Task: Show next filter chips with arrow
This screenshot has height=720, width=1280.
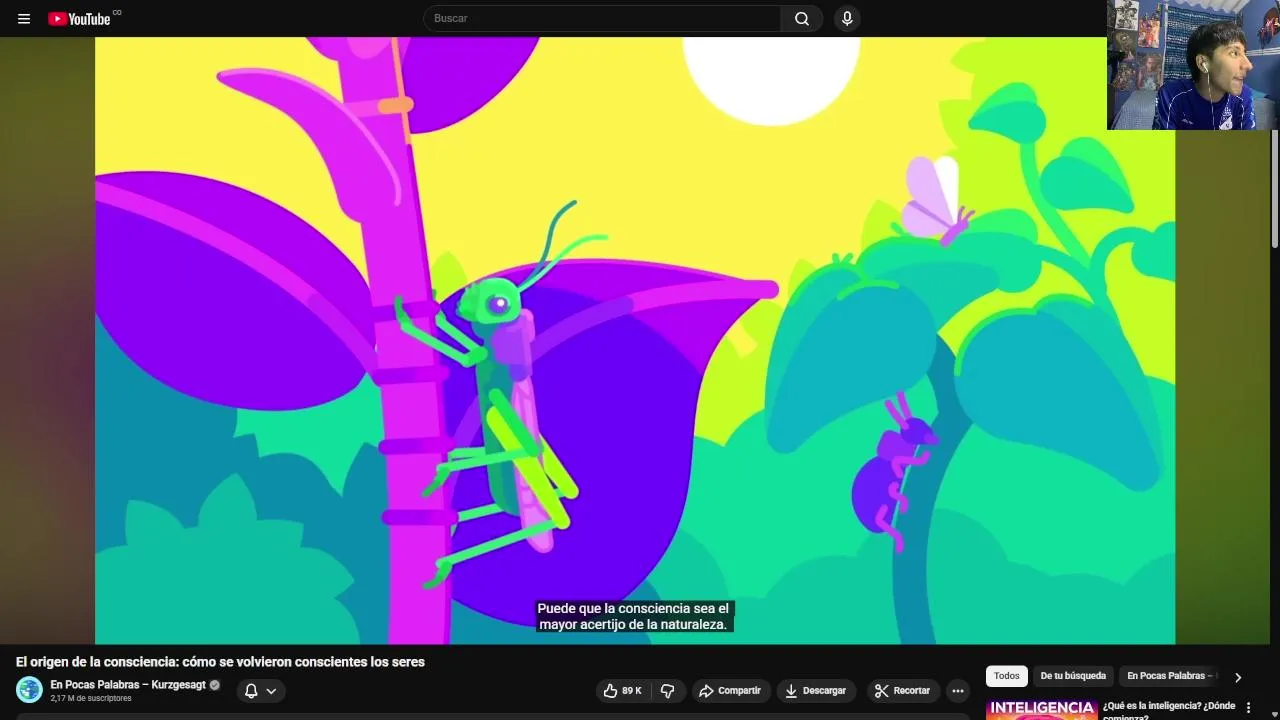Action: [x=1237, y=677]
